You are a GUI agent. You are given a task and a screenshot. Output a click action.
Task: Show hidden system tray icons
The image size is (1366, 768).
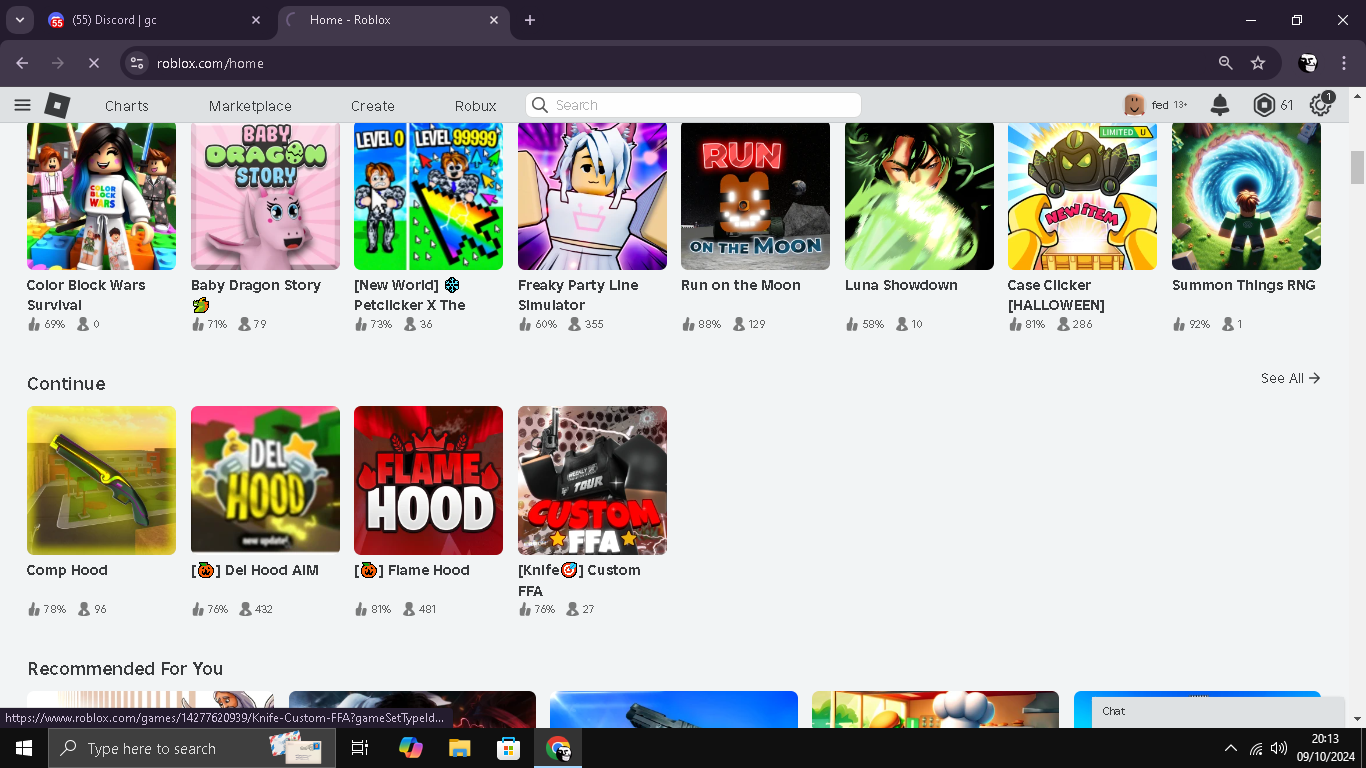pos(1230,748)
